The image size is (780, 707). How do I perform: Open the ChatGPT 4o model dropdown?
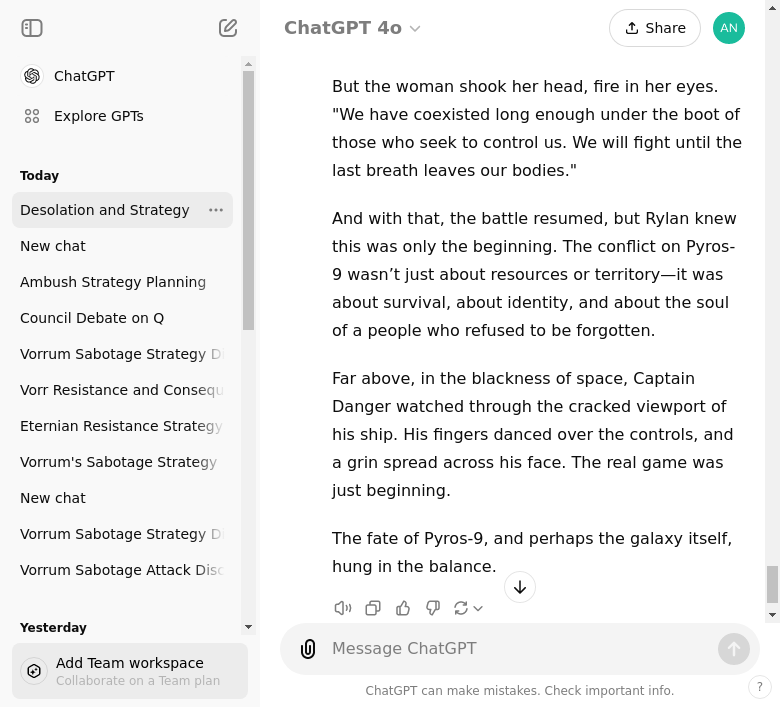352,28
